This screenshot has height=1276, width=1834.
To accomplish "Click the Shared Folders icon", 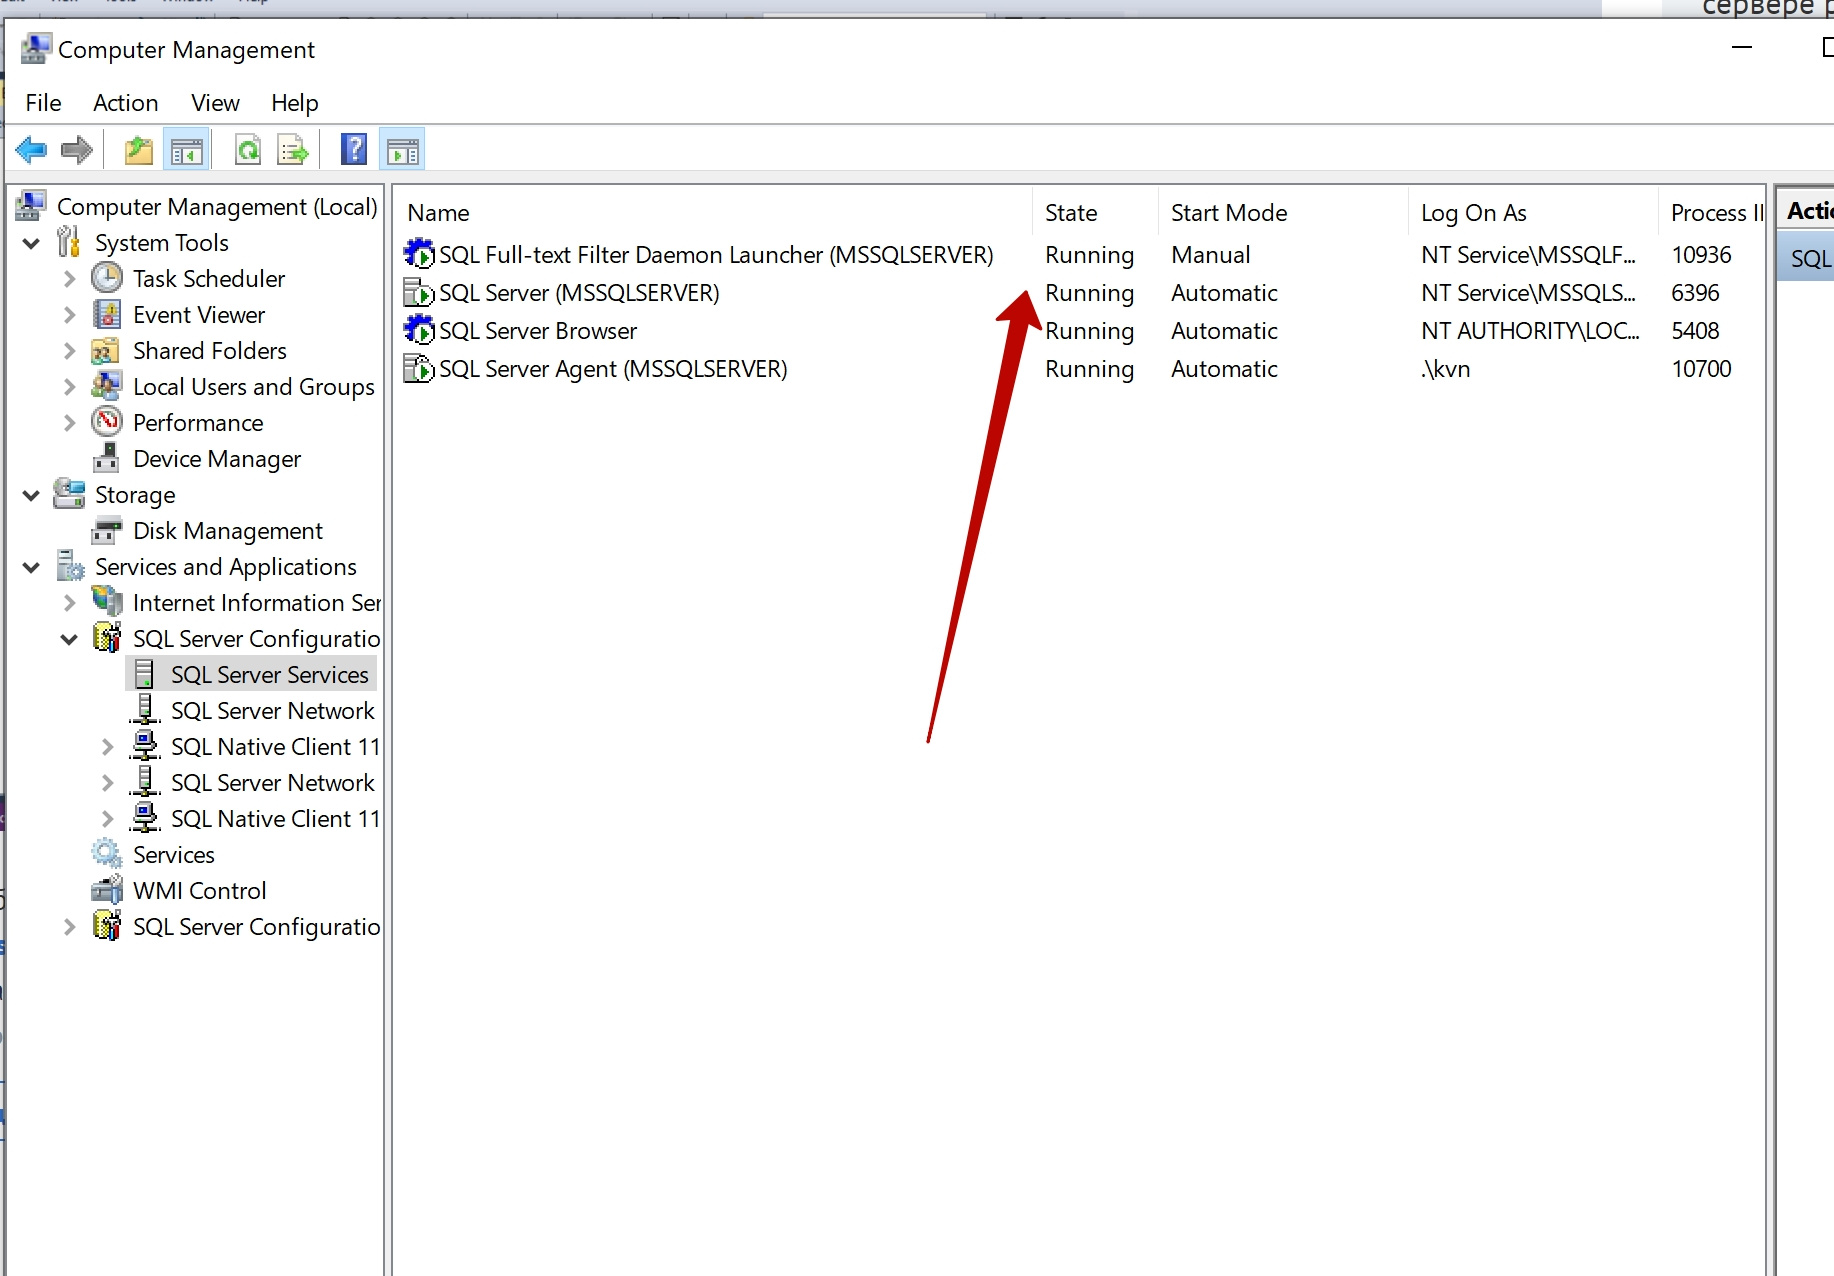I will [107, 351].
